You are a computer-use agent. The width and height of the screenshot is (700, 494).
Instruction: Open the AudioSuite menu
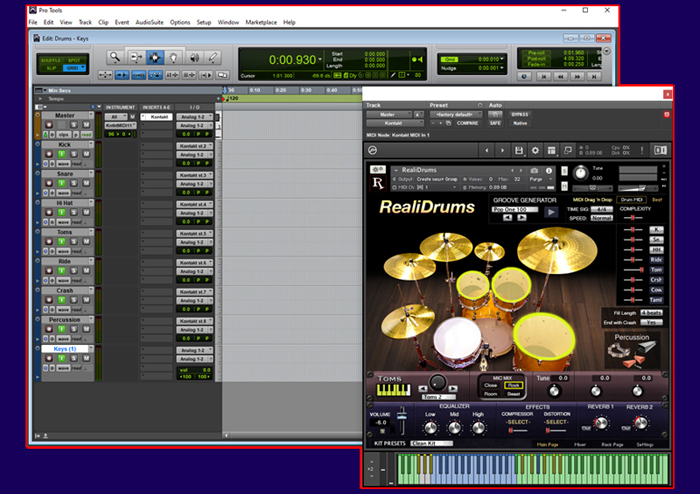(x=150, y=21)
